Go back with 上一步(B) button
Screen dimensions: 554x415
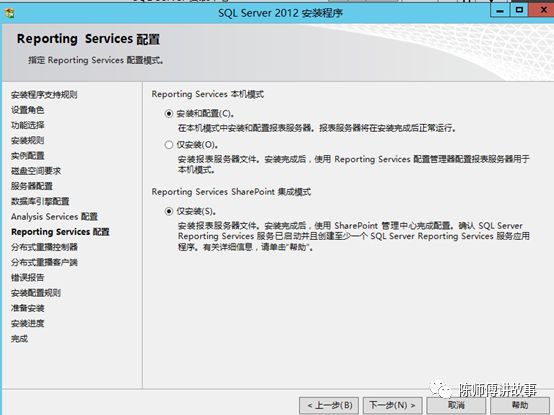[x=329, y=405]
